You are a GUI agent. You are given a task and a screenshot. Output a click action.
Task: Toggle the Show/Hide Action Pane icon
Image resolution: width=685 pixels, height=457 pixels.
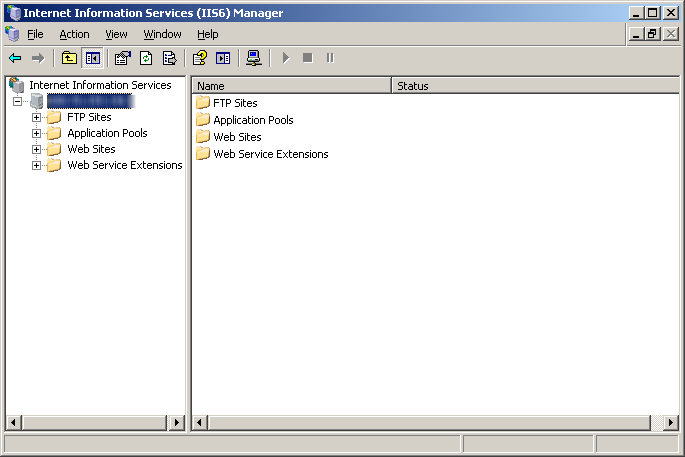[x=223, y=58]
